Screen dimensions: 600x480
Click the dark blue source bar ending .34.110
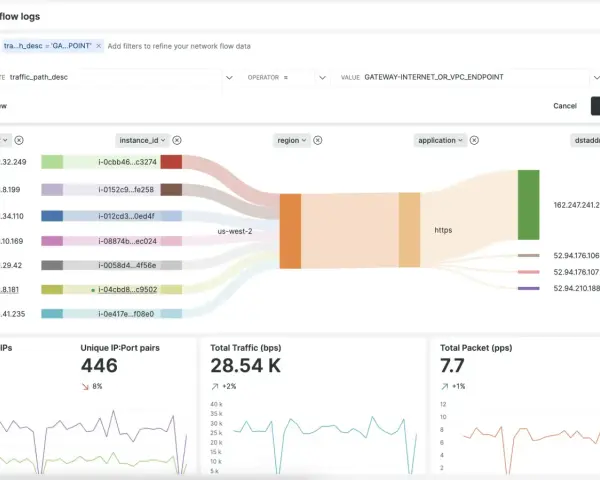tap(52, 216)
